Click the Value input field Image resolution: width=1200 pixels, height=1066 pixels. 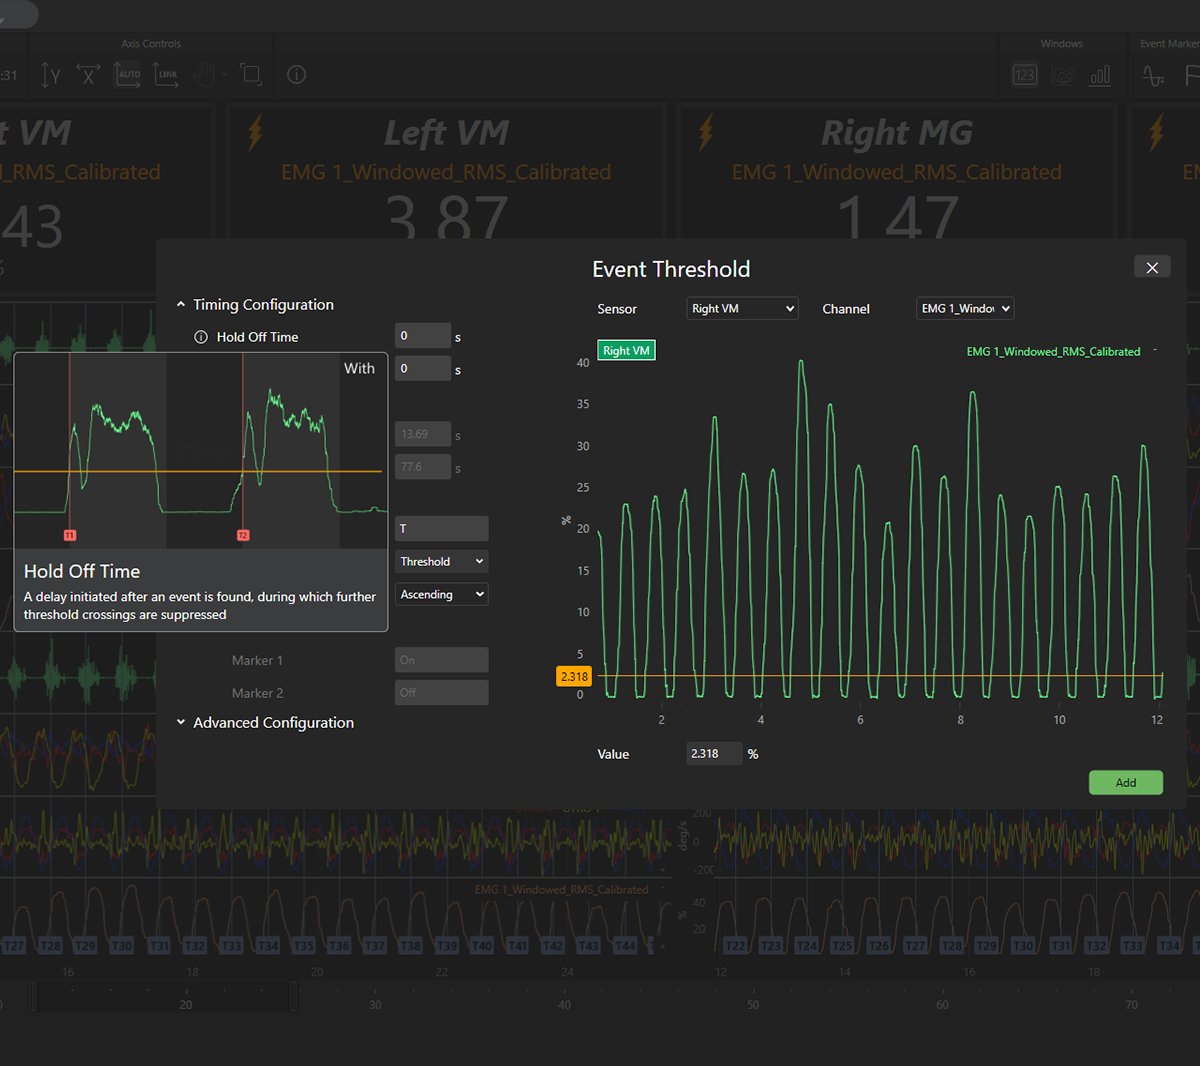pyautogui.click(x=713, y=754)
